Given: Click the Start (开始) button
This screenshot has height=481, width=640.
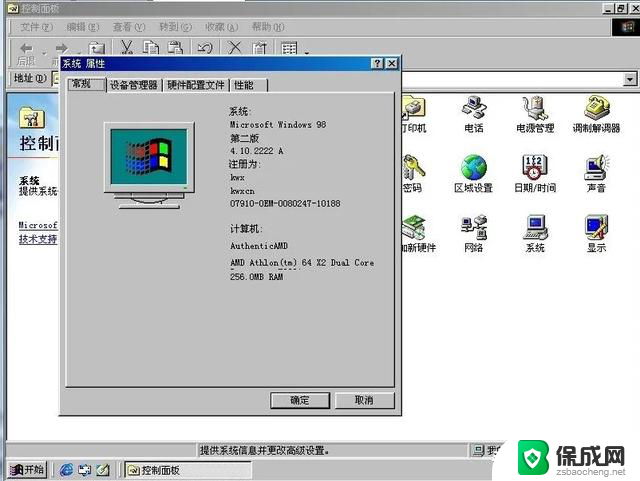Looking at the screenshot, I should [27, 470].
